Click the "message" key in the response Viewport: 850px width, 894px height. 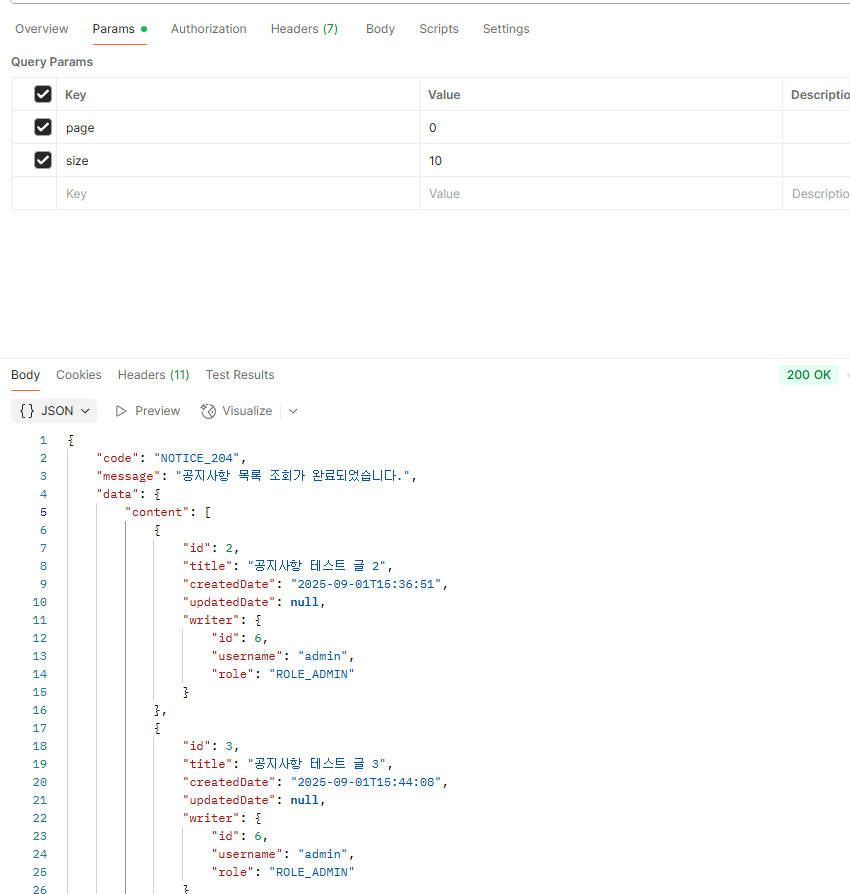[x=128, y=476]
